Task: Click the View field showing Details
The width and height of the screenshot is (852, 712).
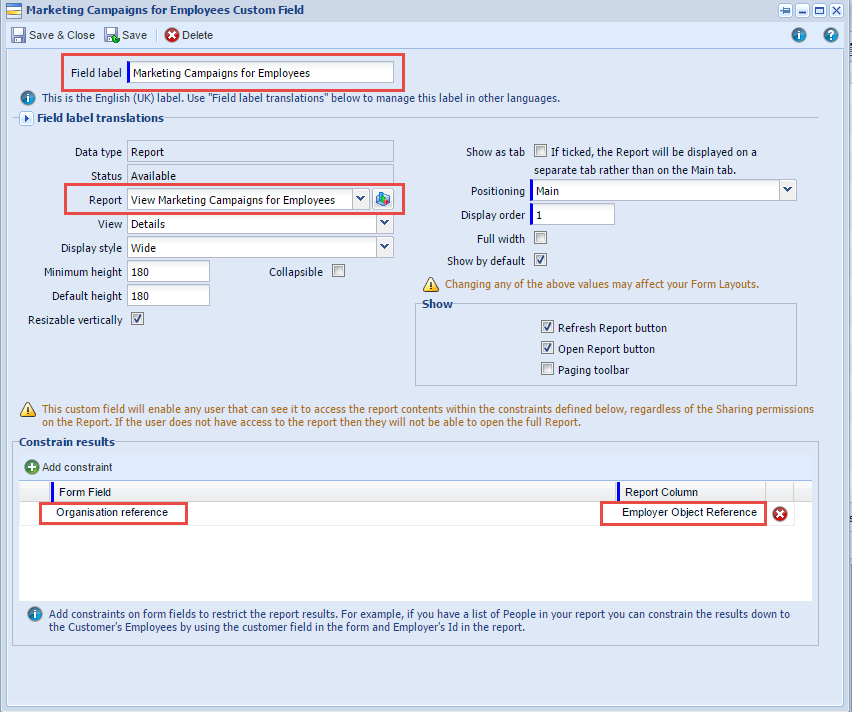Action: (x=252, y=223)
